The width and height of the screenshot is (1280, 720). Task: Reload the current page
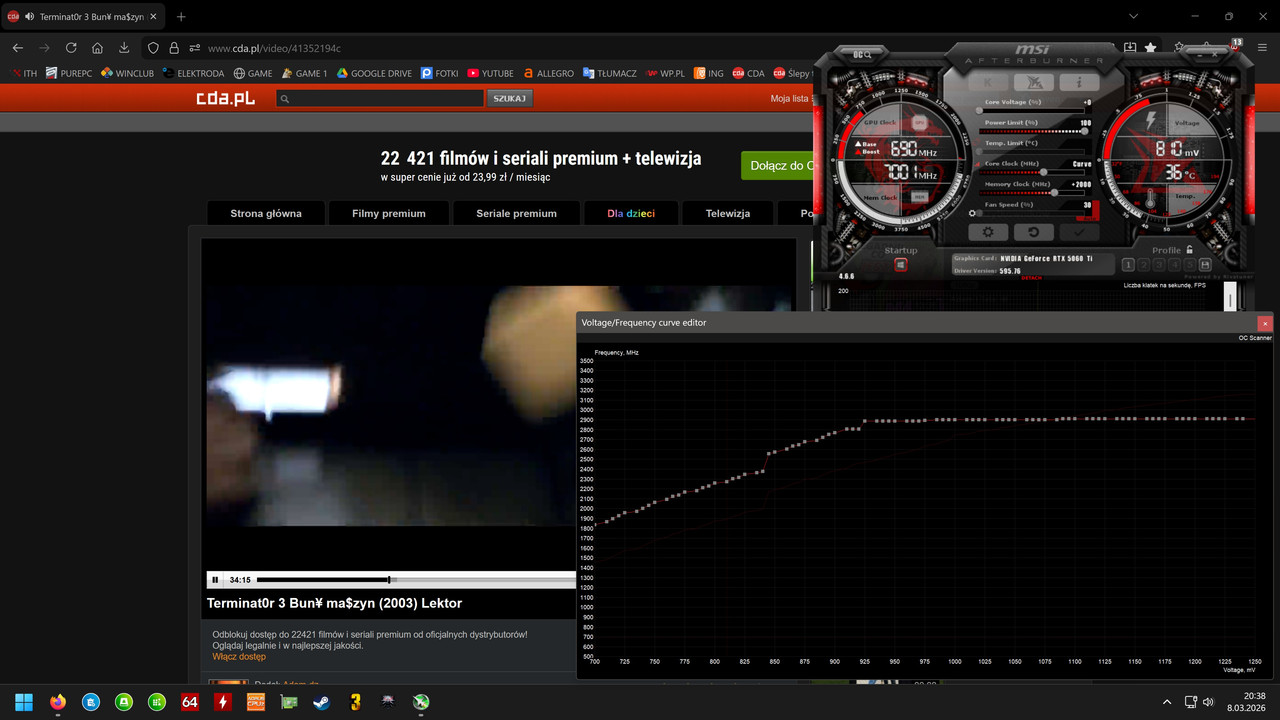[71, 48]
